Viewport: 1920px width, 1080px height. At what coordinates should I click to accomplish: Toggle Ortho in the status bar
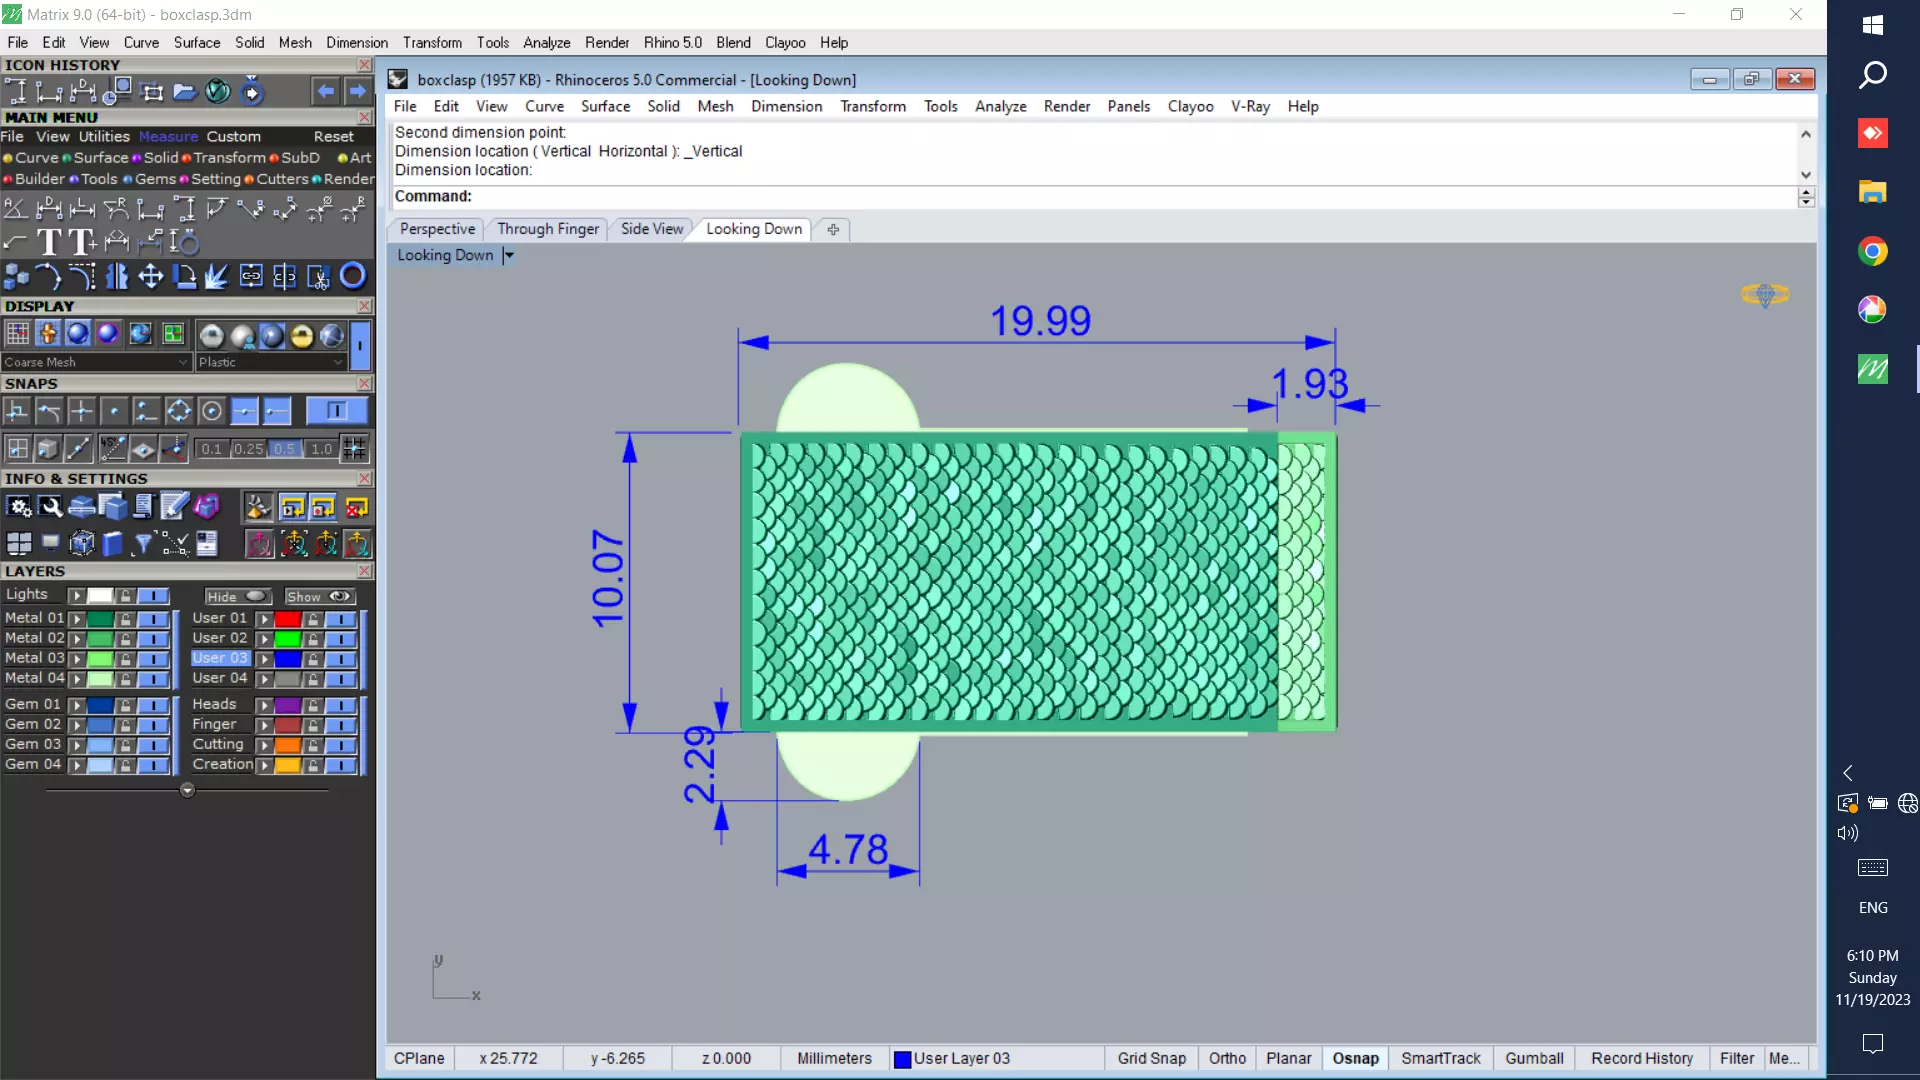pyautogui.click(x=1227, y=1058)
